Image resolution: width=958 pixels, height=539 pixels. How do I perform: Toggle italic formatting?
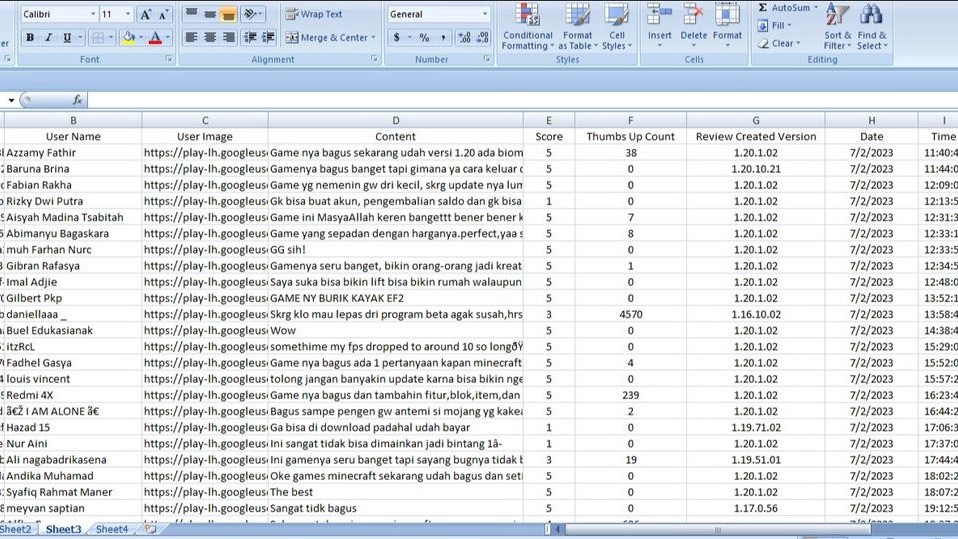48,38
